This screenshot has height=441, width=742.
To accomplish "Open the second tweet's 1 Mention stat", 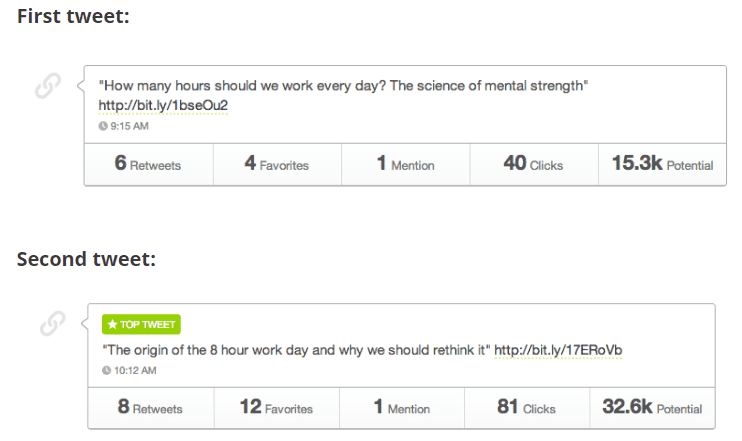I will (402, 408).
